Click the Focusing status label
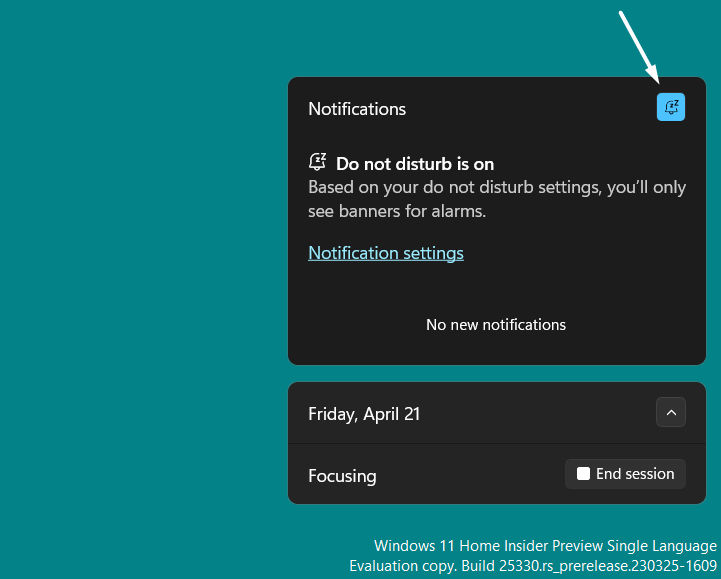Screen dimensions: 721x579 pos(342,476)
